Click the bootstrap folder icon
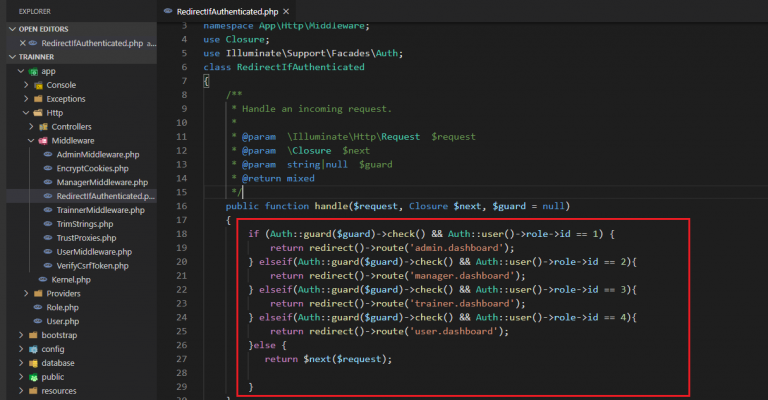This screenshot has width=768, height=400. coord(33,335)
